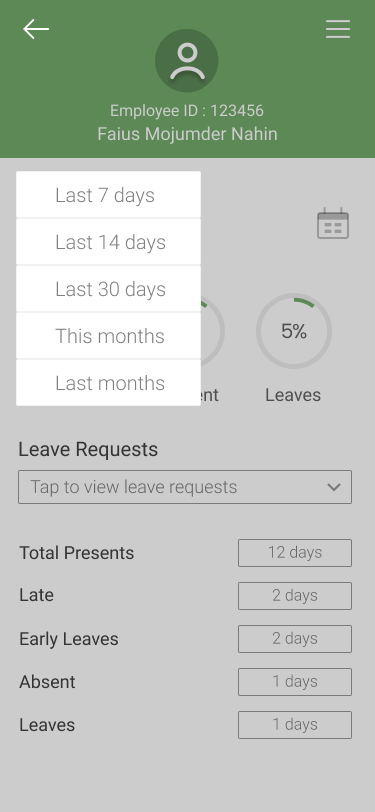Tap the Late 2 days box

(295, 596)
